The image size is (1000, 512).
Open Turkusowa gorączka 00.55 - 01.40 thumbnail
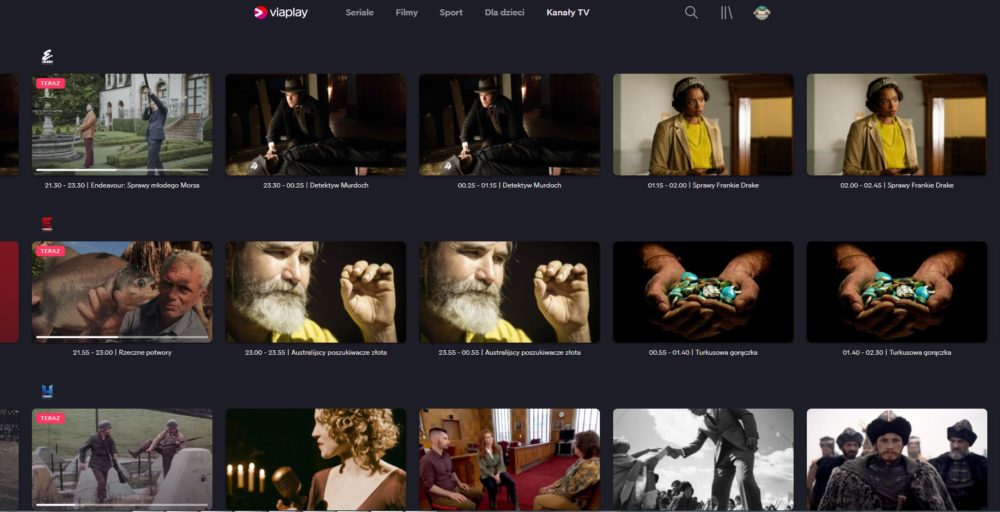(x=703, y=291)
